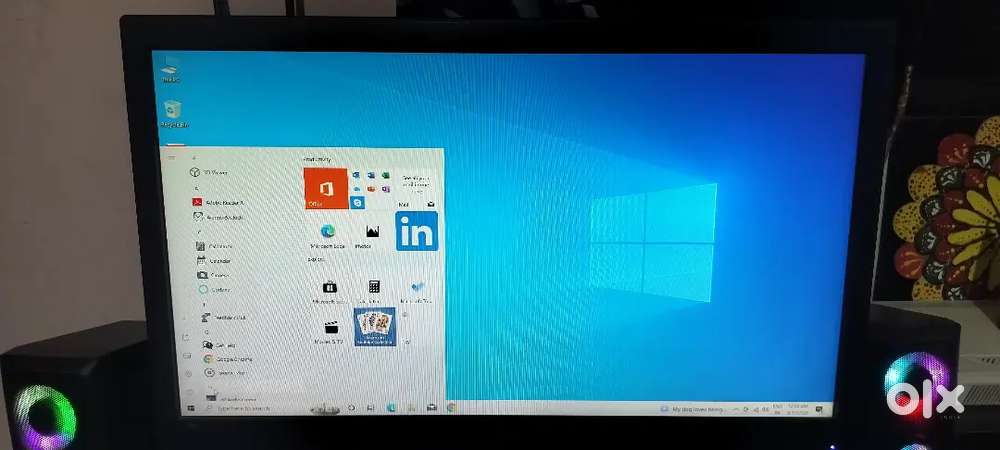Image resolution: width=1000 pixels, height=450 pixels.
Task: Open the volume icon in the tray
Action: click(x=765, y=409)
